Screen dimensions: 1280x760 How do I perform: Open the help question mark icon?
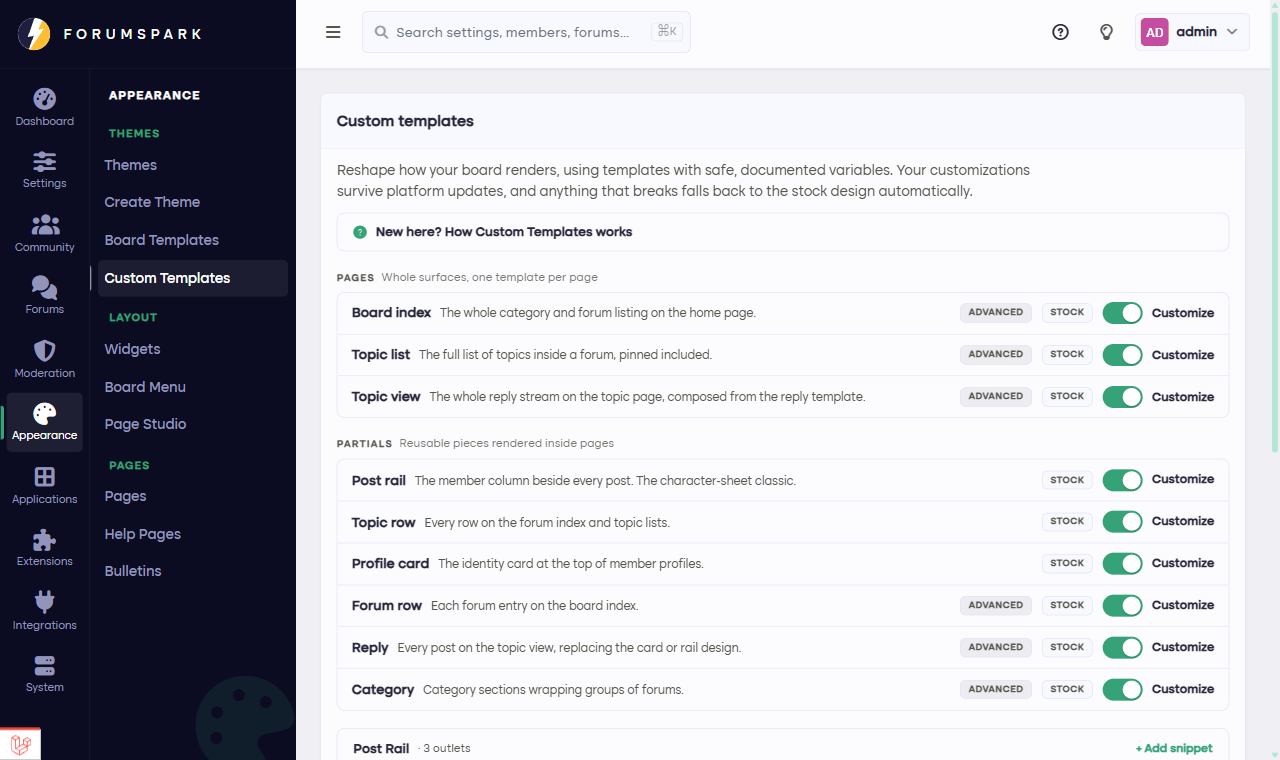click(x=1060, y=32)
